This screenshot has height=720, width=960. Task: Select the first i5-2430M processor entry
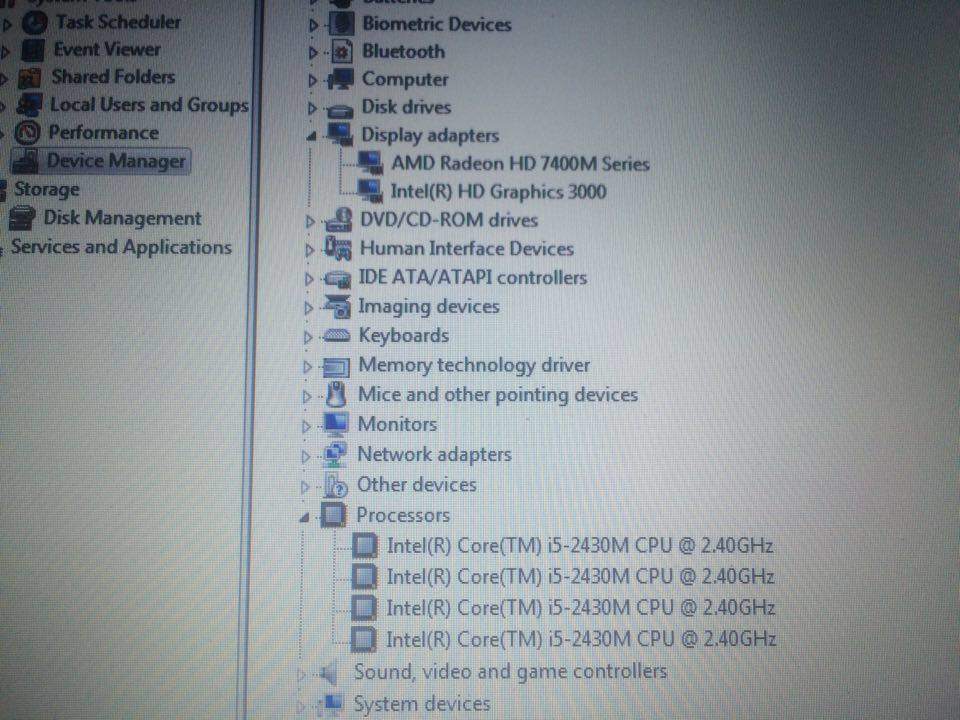[x=580, y=546]
